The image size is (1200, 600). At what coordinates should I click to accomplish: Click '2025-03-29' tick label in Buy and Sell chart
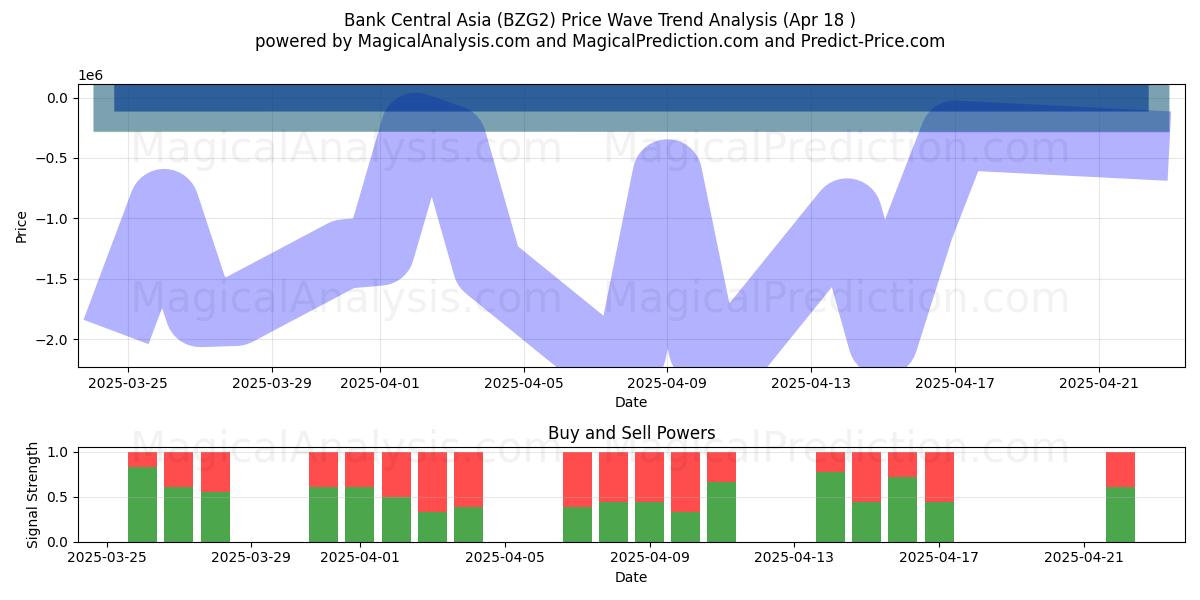251,557
